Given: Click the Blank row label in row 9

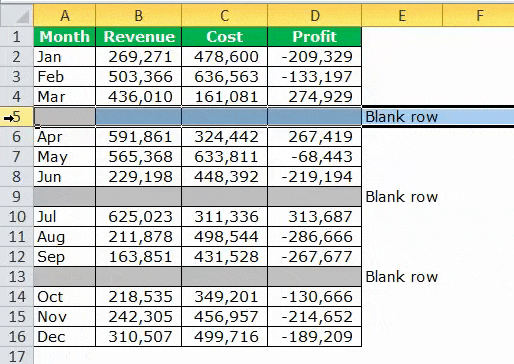Looking at the screenshot, I should point(401,197).
